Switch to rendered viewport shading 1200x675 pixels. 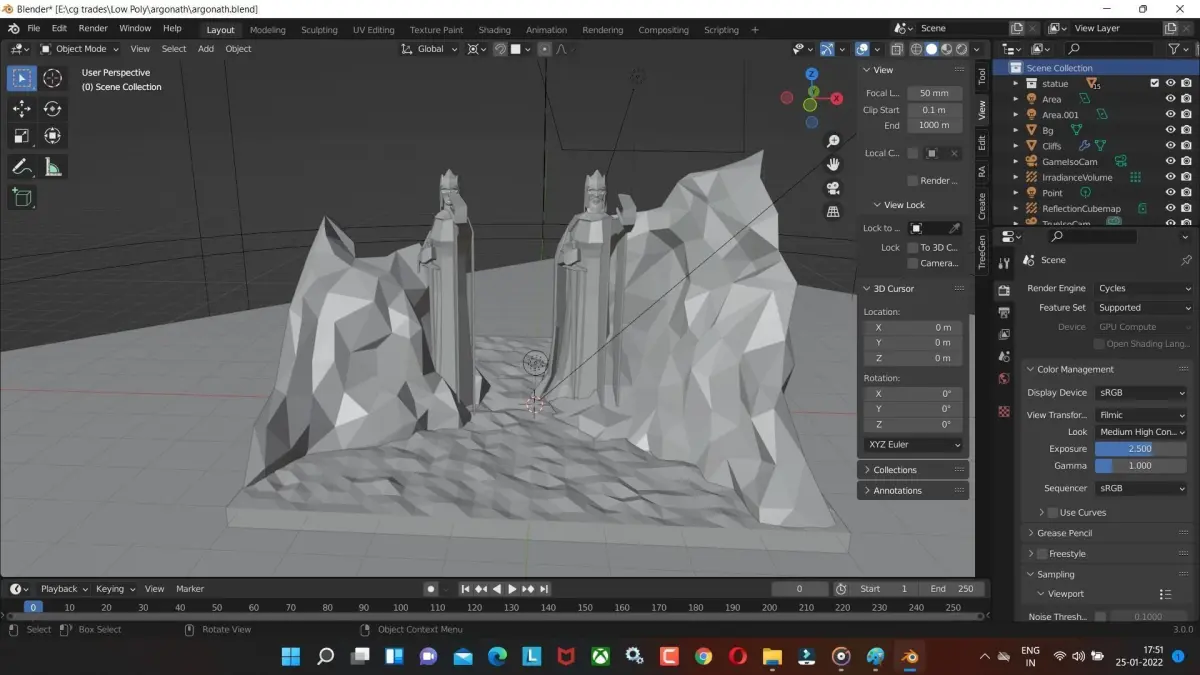pyautogui.click(x=961, y=48)
